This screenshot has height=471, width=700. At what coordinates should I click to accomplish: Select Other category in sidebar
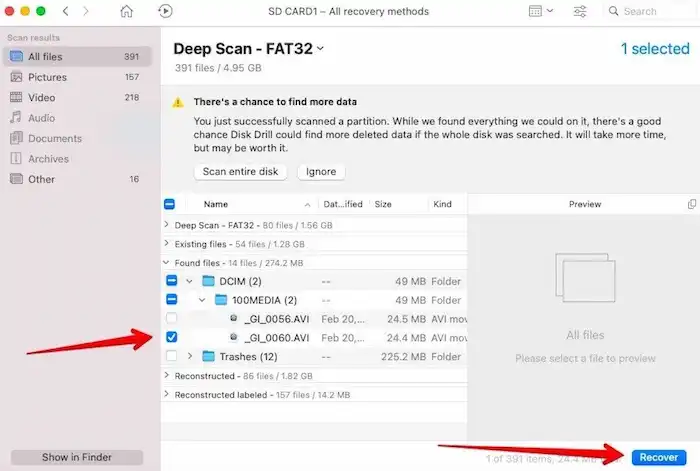coord(41,179)
